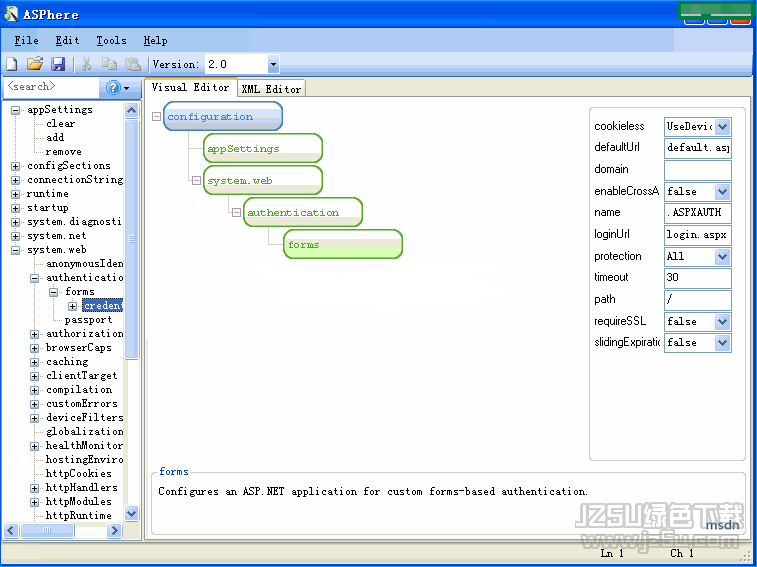
Task: Open the protection dropdown
Action: click(x=722, y=256)
